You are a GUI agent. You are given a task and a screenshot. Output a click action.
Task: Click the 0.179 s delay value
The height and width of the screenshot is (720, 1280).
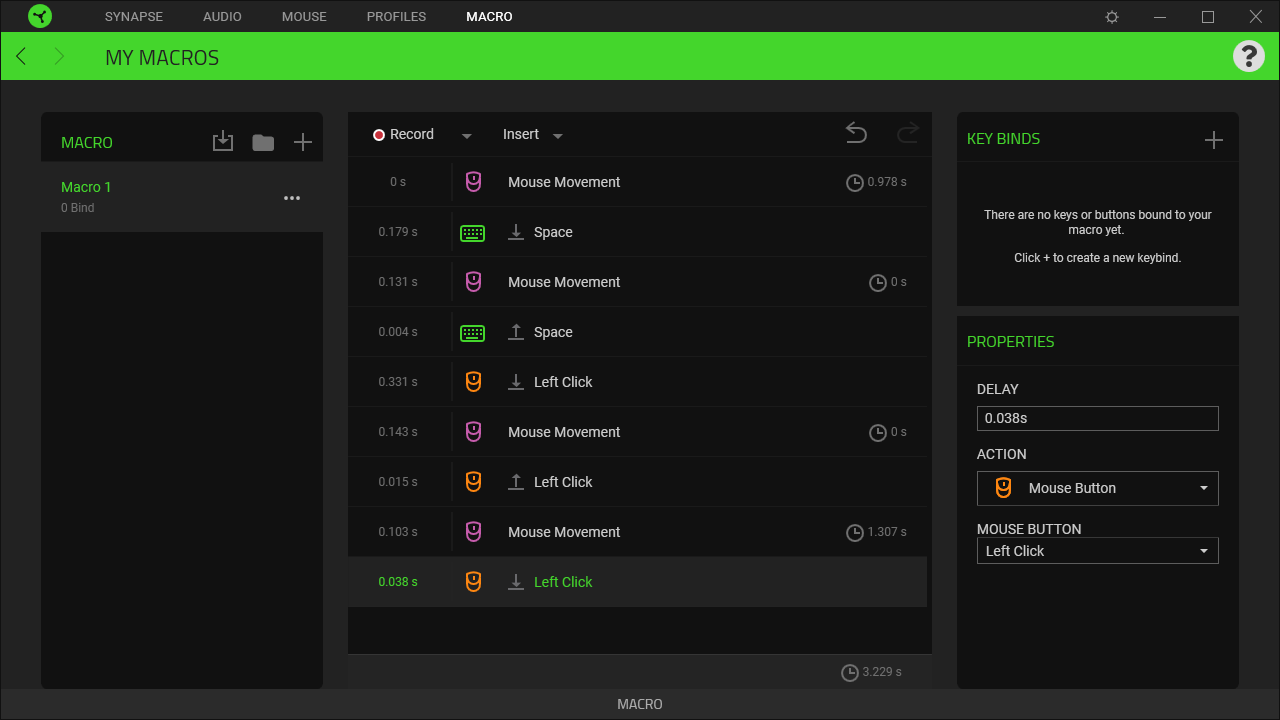point(398,232)
